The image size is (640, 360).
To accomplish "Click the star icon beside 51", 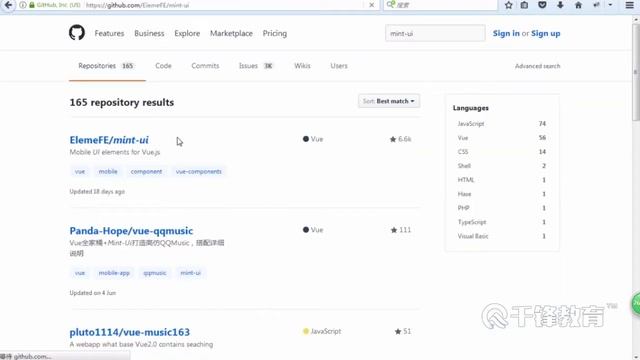I will [398, 331].
